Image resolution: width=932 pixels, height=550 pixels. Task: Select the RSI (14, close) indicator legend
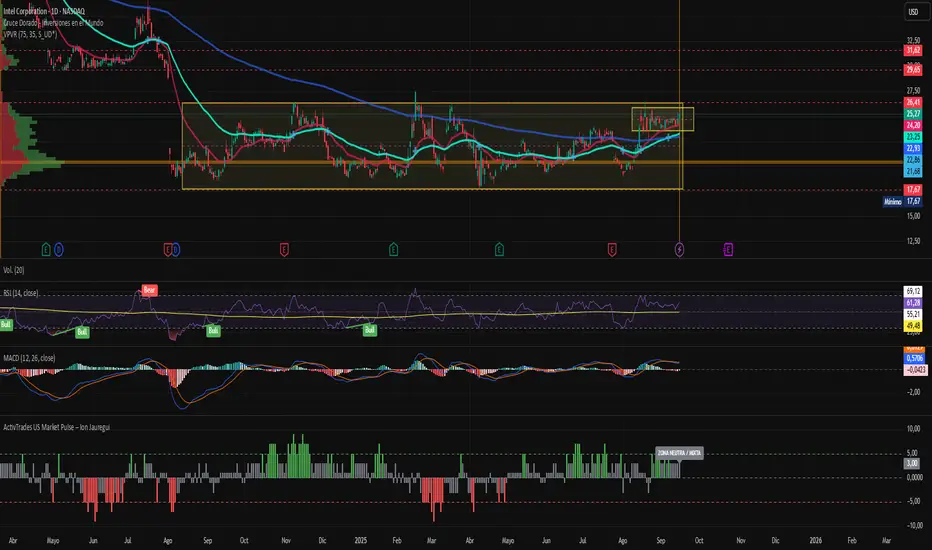click(21, 293)
